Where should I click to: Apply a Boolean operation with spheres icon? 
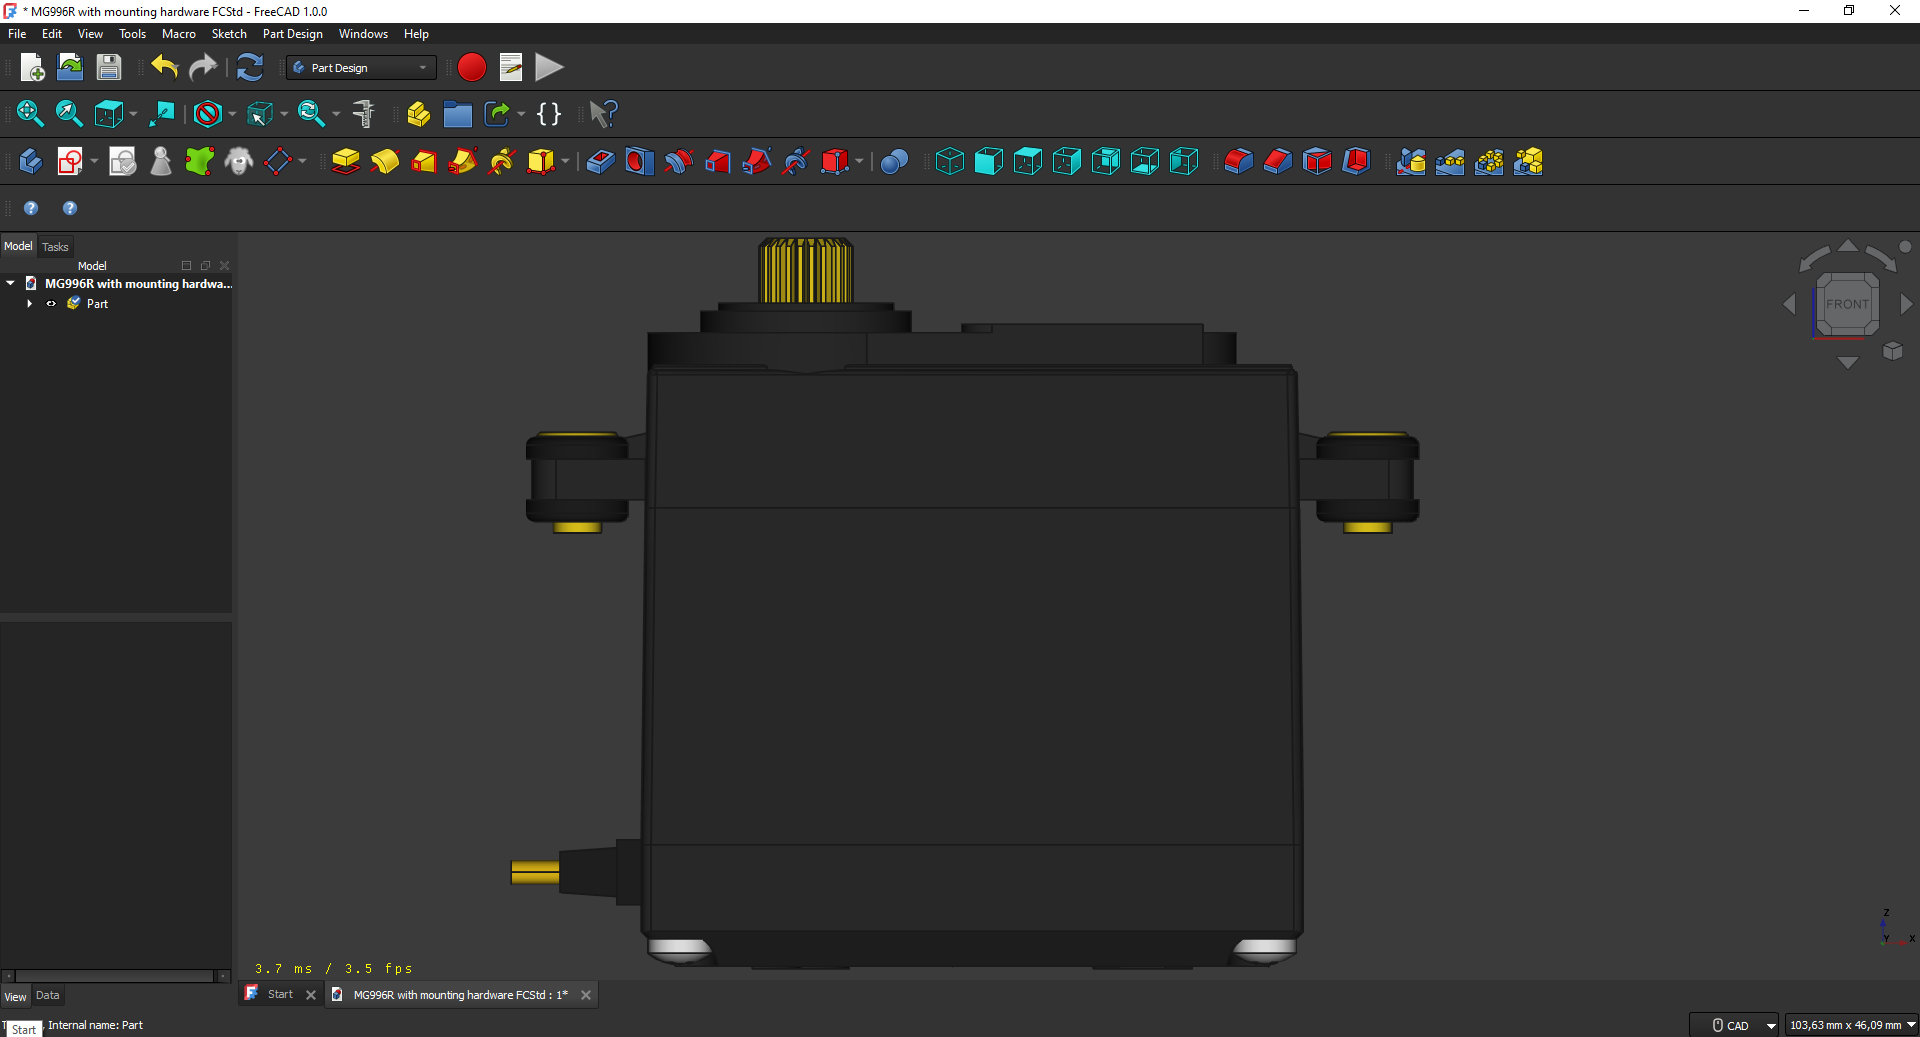click(894, 161)
